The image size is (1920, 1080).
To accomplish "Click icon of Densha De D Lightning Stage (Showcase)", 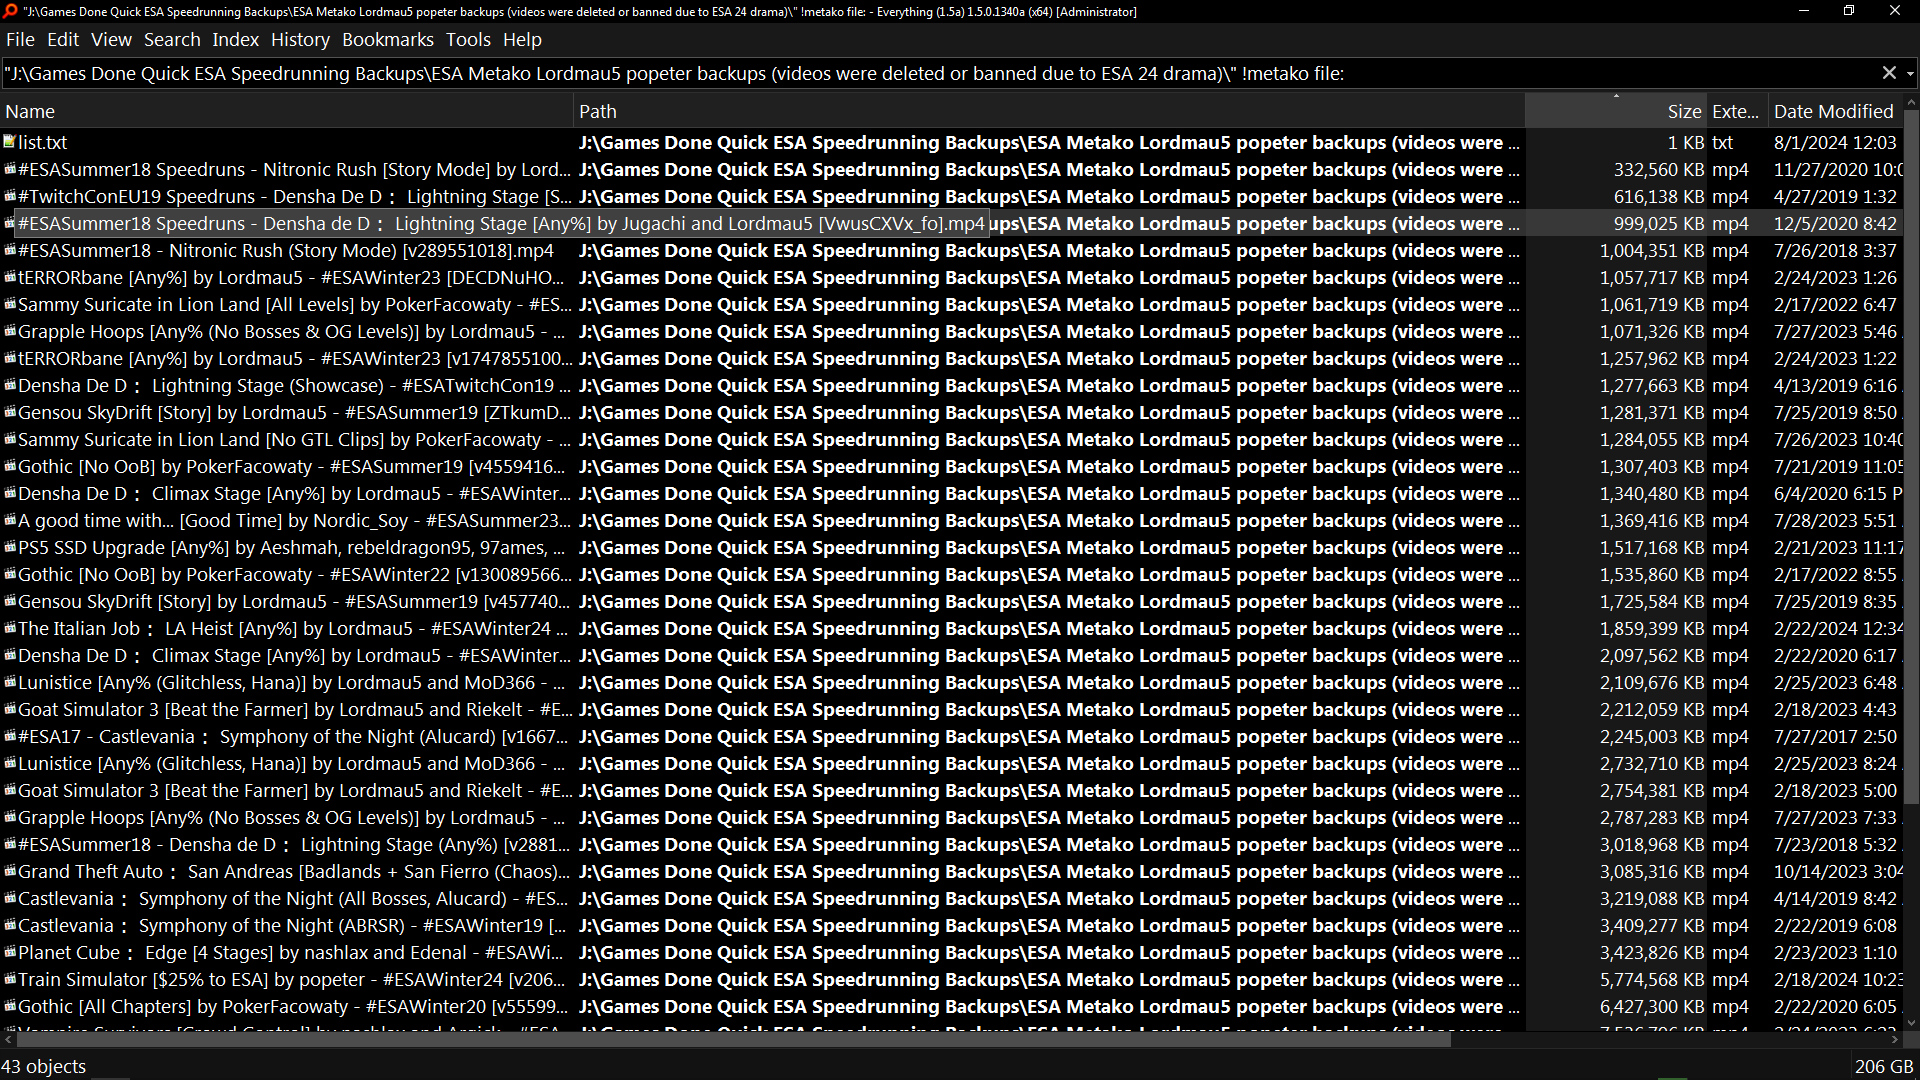I will coord(10,385).
